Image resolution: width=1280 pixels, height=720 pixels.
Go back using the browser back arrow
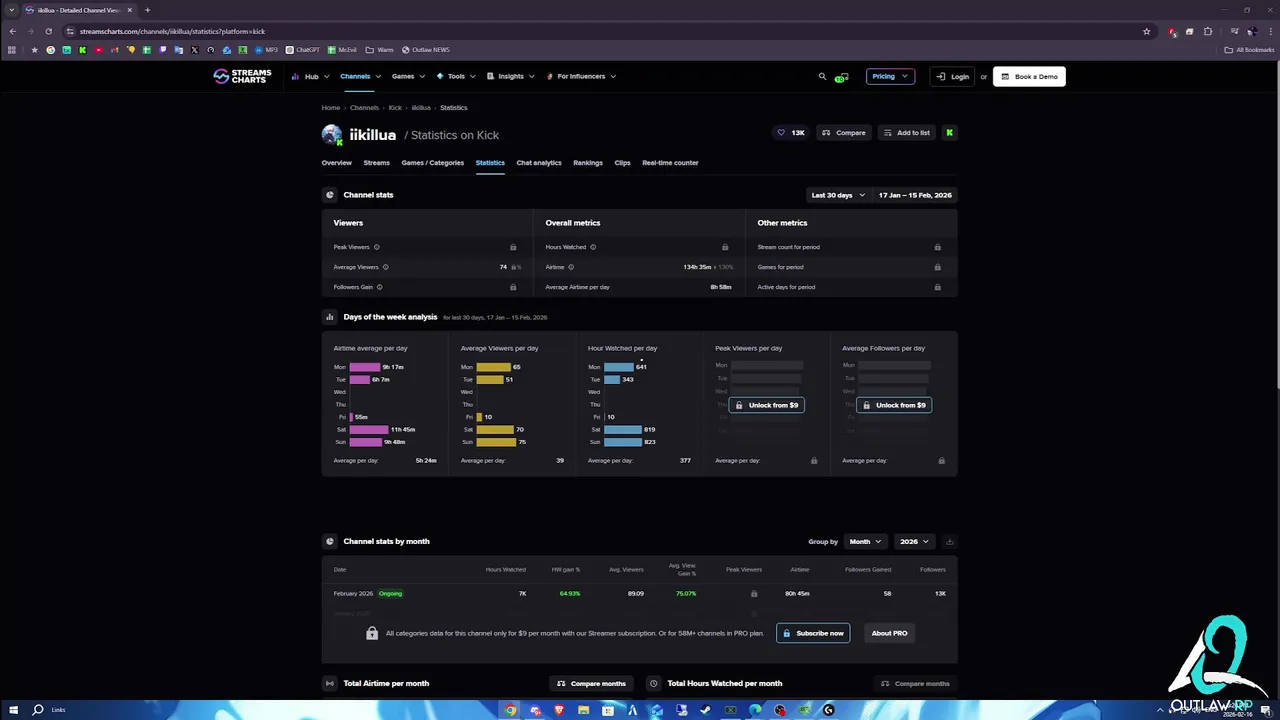[x=12, y=31]
